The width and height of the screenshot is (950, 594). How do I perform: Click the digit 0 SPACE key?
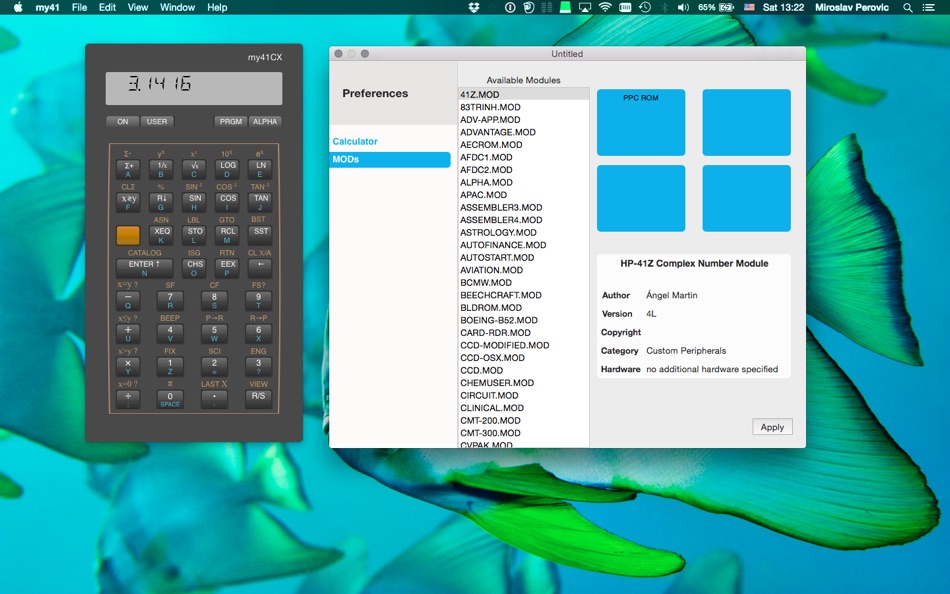click(170, 399)
